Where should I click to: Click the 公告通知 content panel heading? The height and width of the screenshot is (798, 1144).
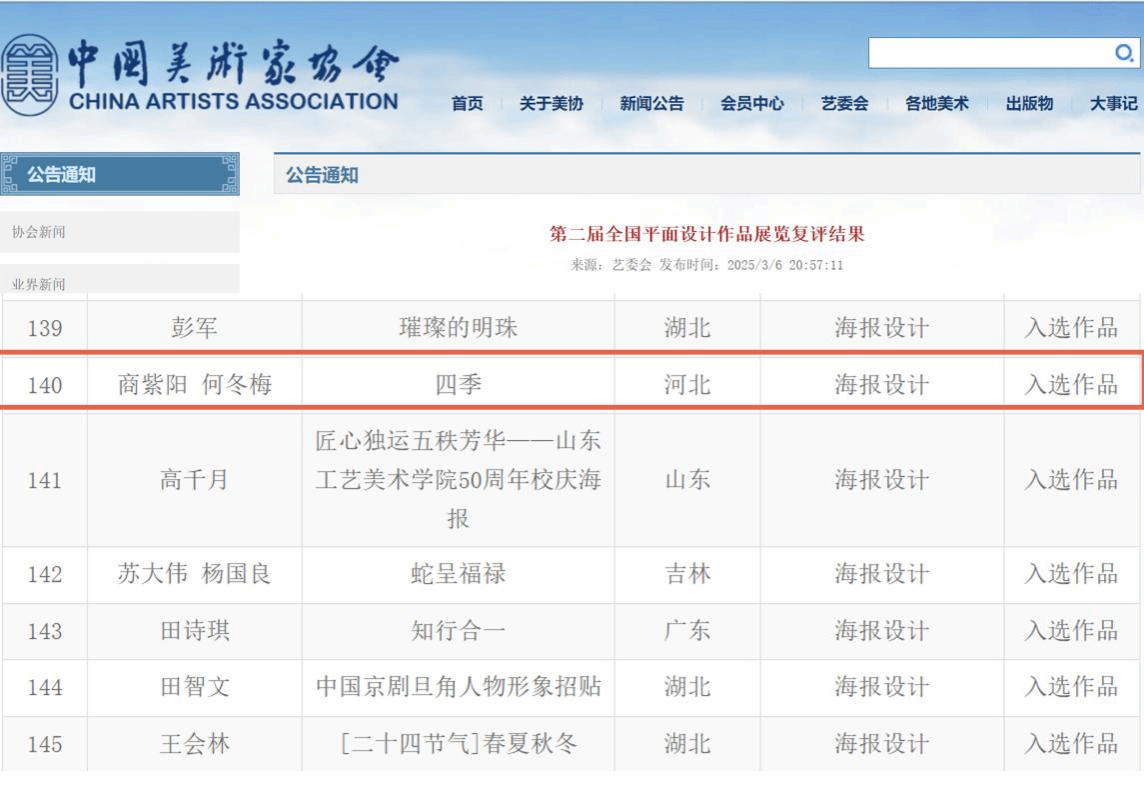coord(322,175)
